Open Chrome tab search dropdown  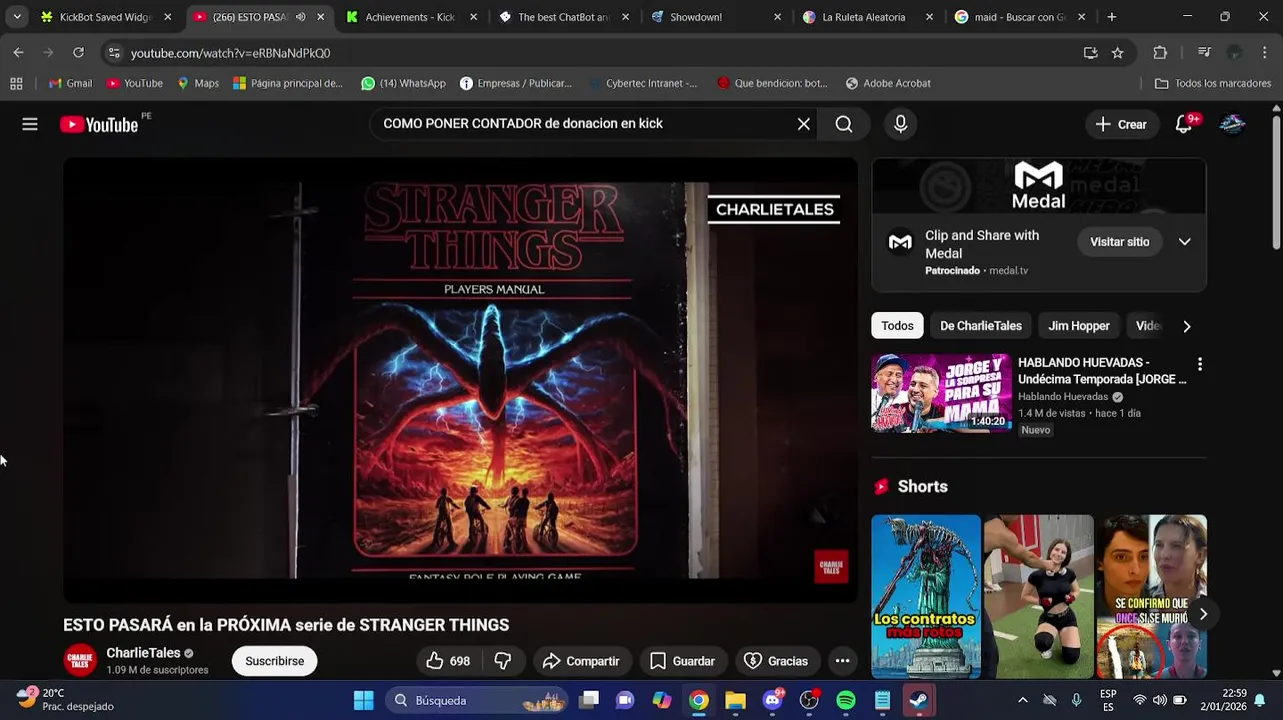(17, 17)
